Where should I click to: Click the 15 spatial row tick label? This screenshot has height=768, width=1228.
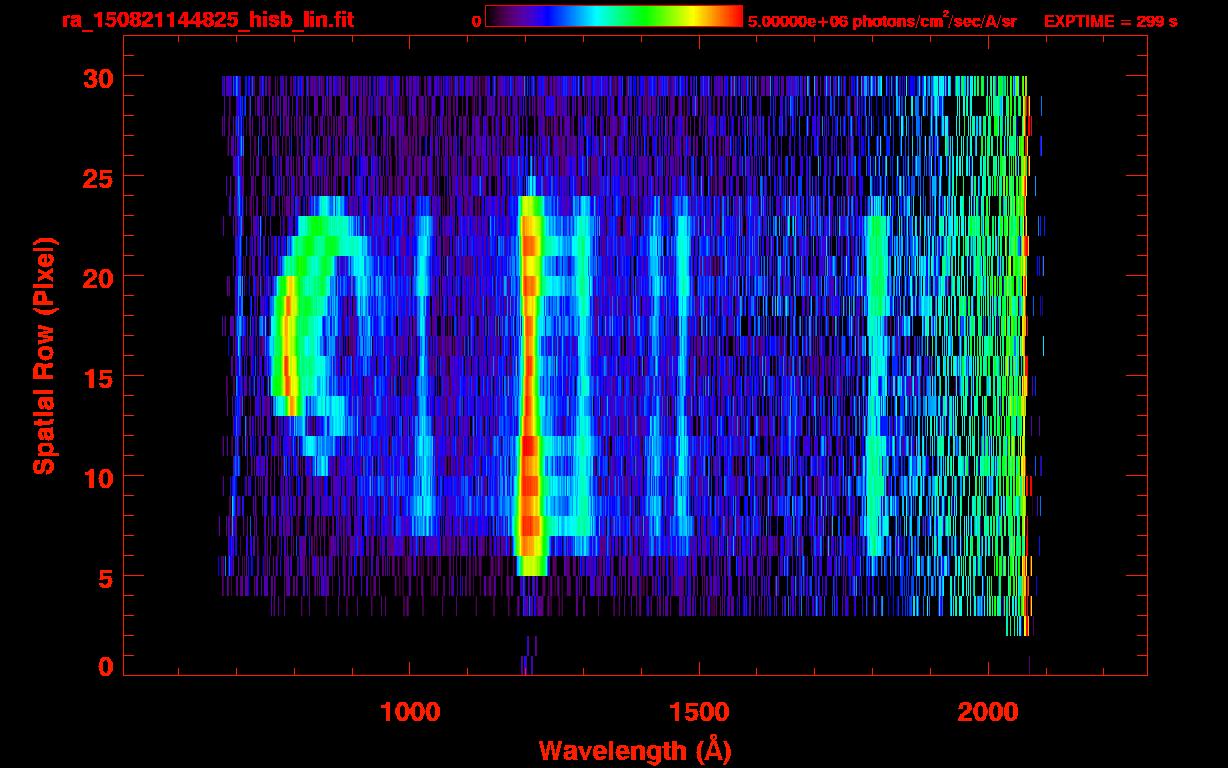click(98, 377)
